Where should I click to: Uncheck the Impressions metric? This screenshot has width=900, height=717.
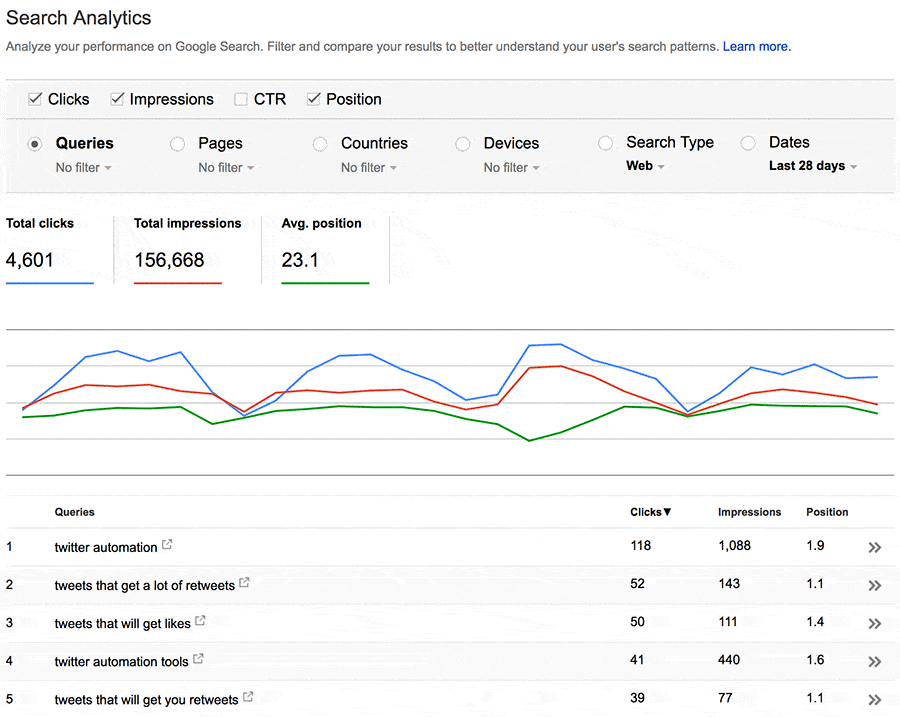(x=117, y=99)
